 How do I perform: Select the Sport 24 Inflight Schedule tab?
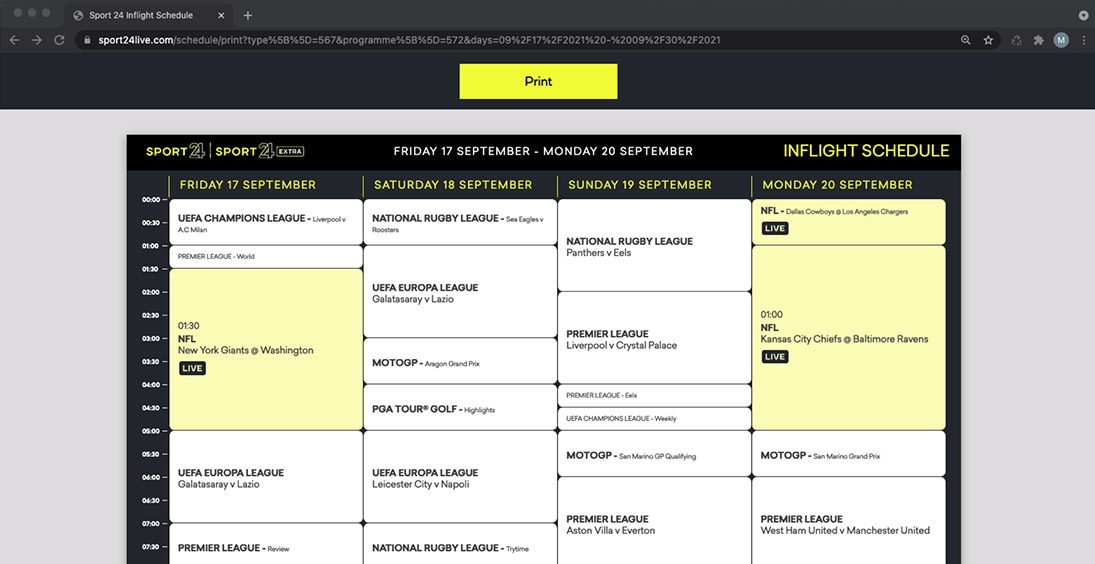tap(150, 15)
